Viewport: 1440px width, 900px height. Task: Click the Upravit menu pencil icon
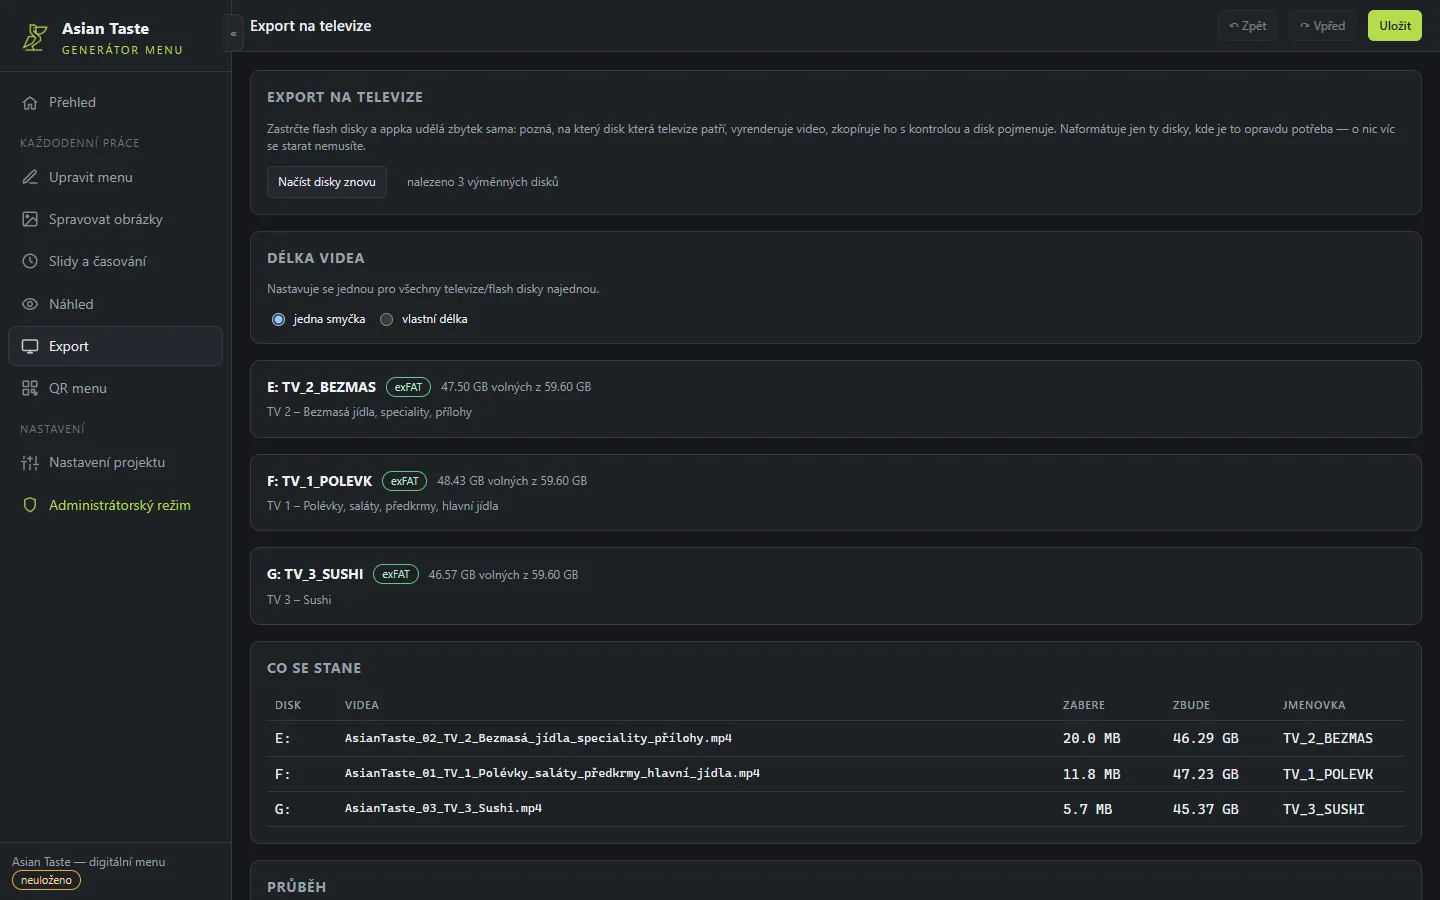(x=30, y=177)
